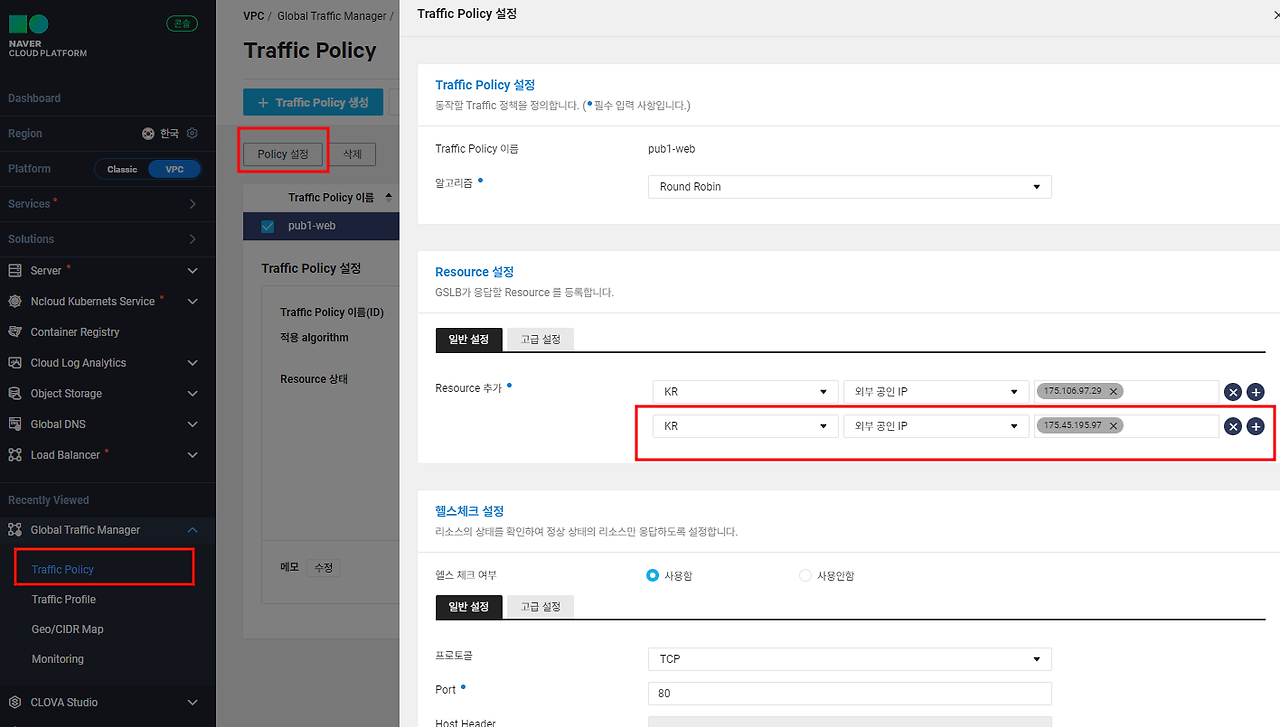Image resolution: width=1280 pixels, height=727 pixels.
Task: Click the Region settings gear icon
Action: pos(193,133)
